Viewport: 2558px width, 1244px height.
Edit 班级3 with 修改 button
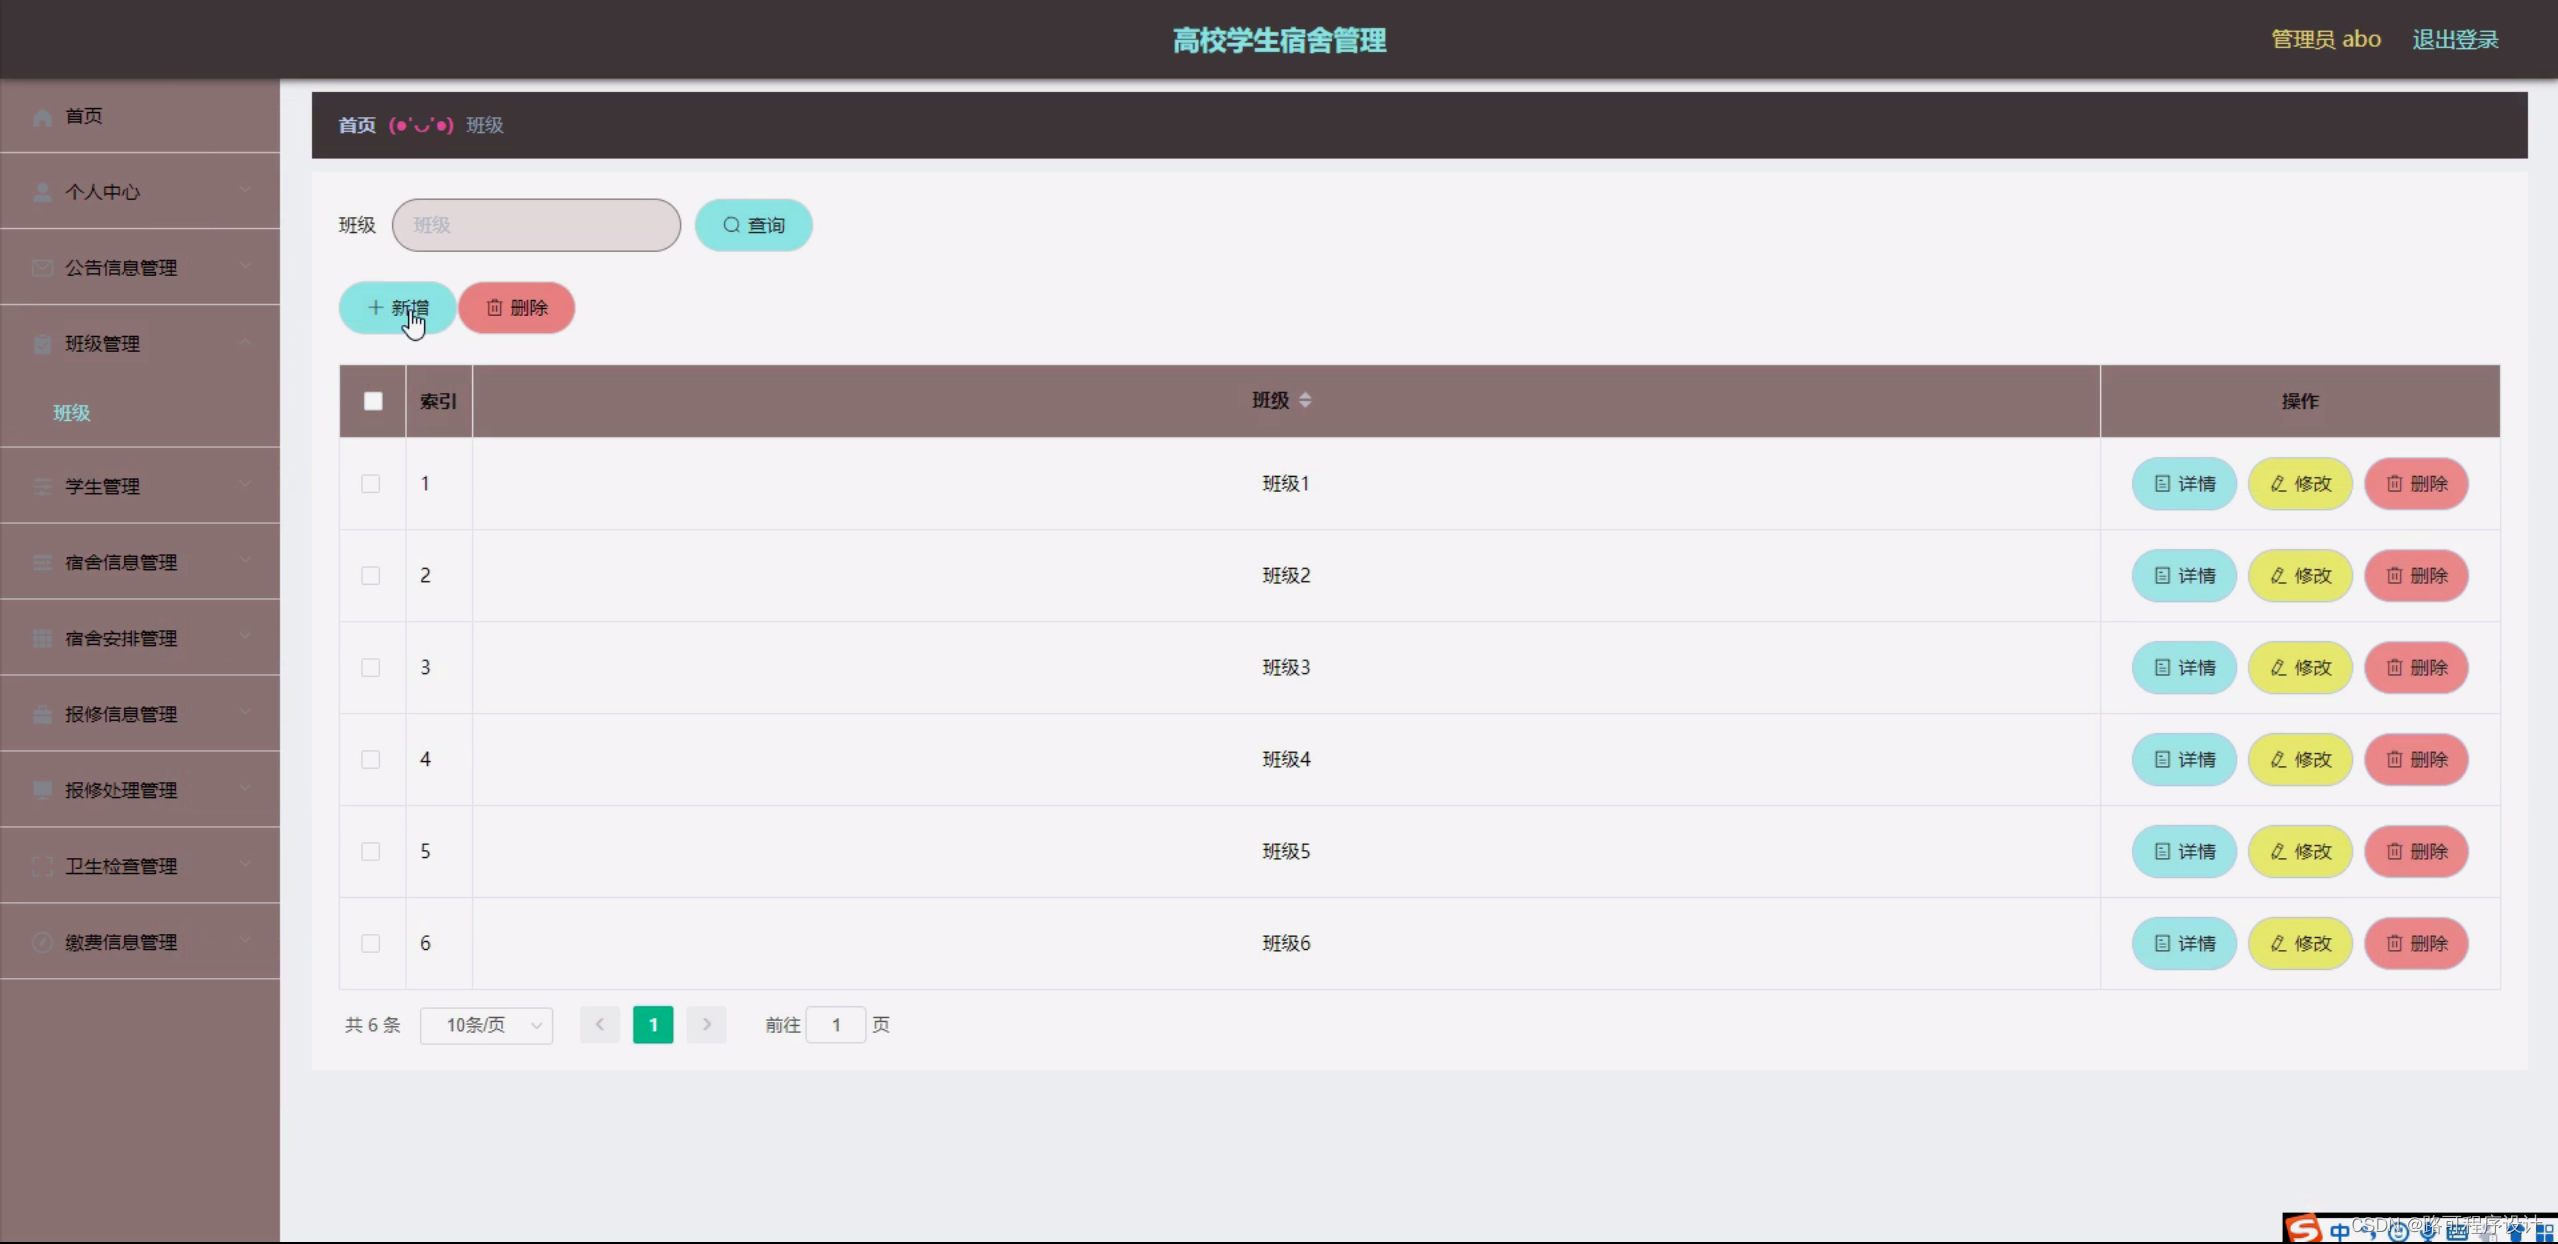tap(2300, 668)
